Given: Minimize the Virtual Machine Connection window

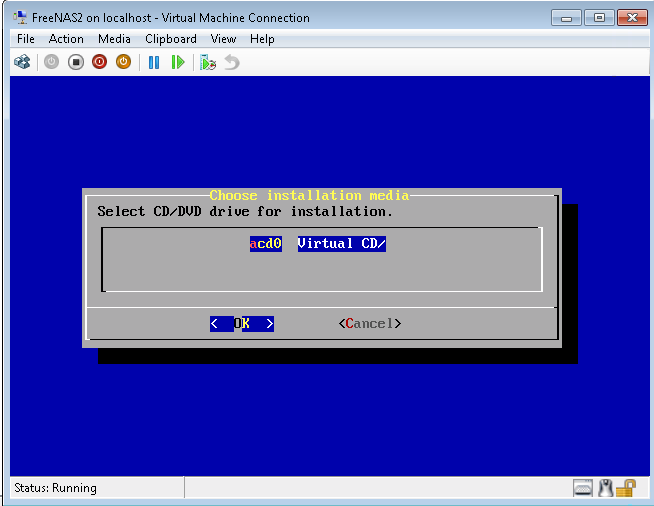Looking at the screenshot, I should pos(566,18).
